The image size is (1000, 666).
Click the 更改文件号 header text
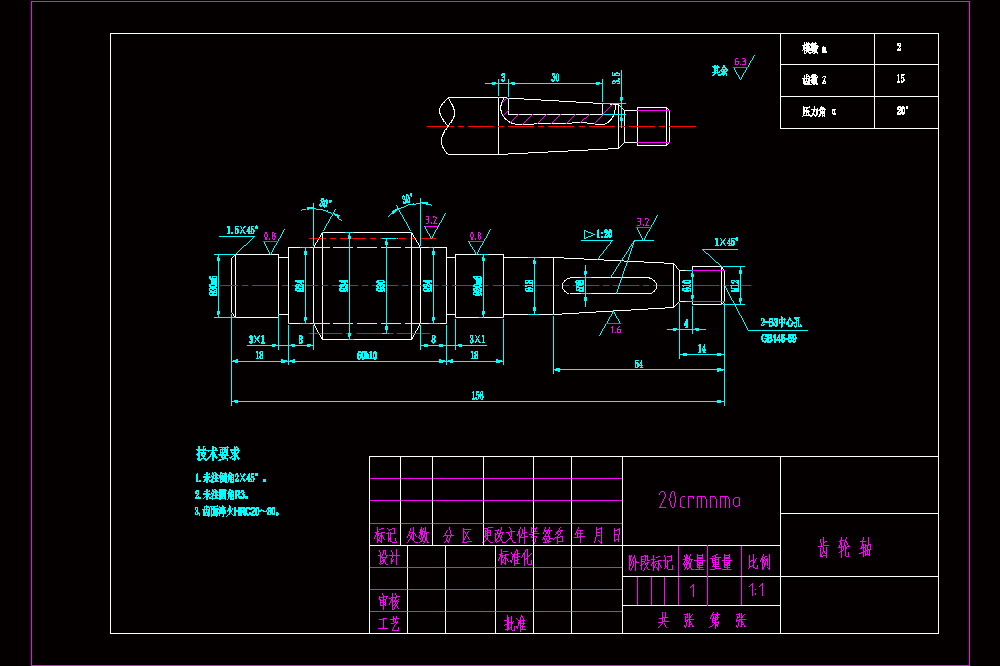coord(511,535)
